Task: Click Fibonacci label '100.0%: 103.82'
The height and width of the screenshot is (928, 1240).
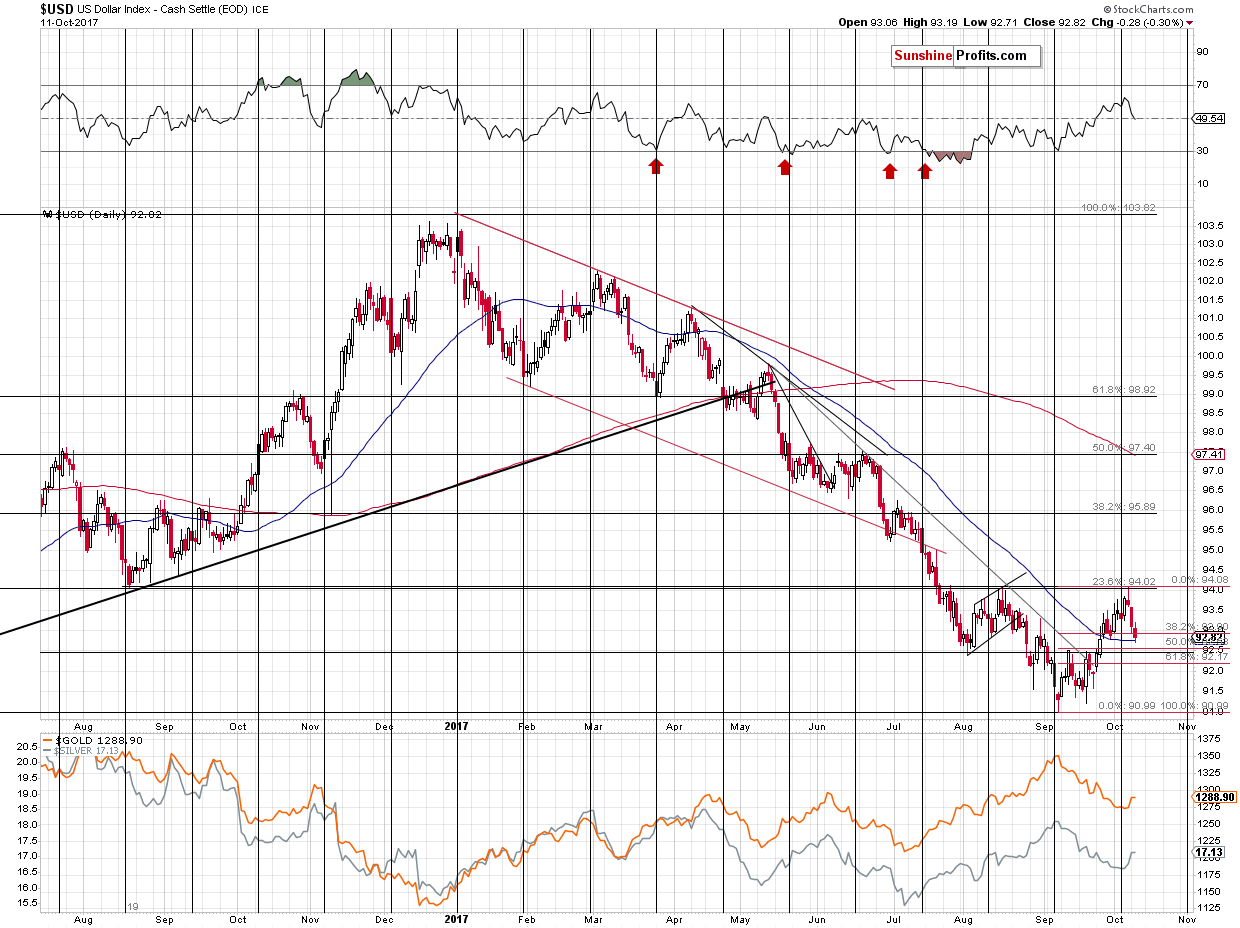Action: tap(1119, 208)
